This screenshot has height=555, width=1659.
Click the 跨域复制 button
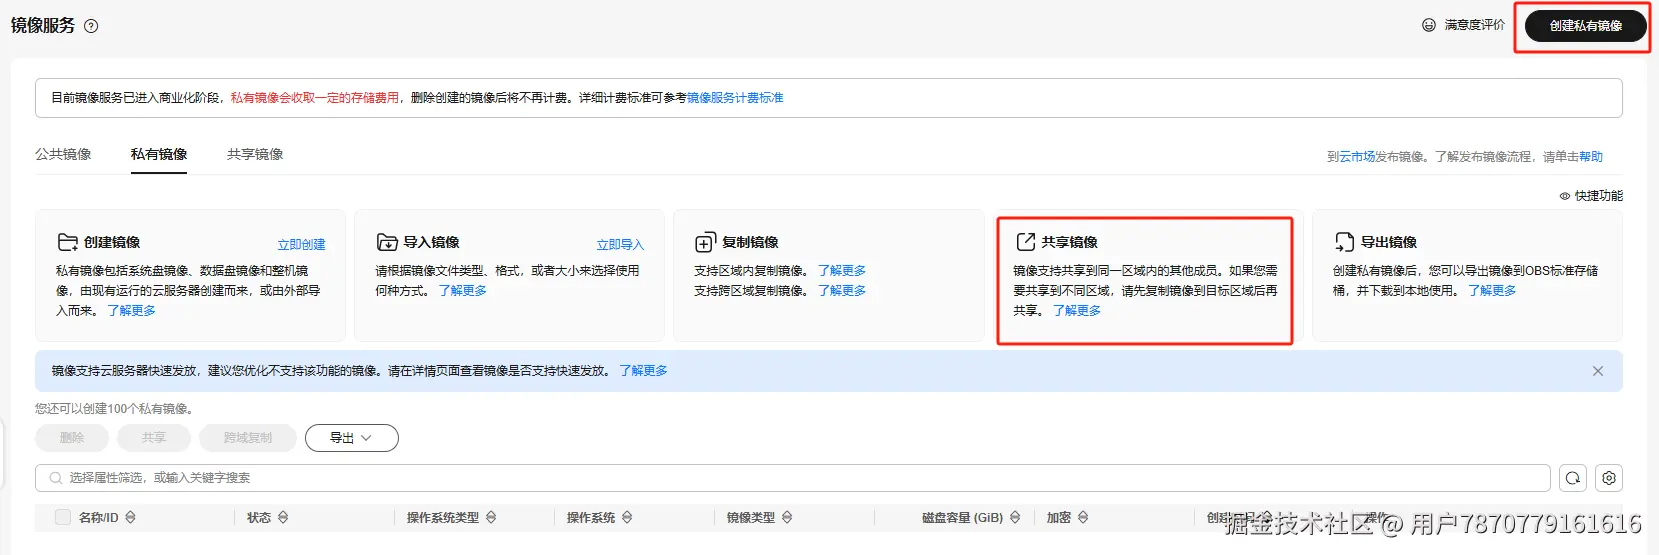pos(248,438)
